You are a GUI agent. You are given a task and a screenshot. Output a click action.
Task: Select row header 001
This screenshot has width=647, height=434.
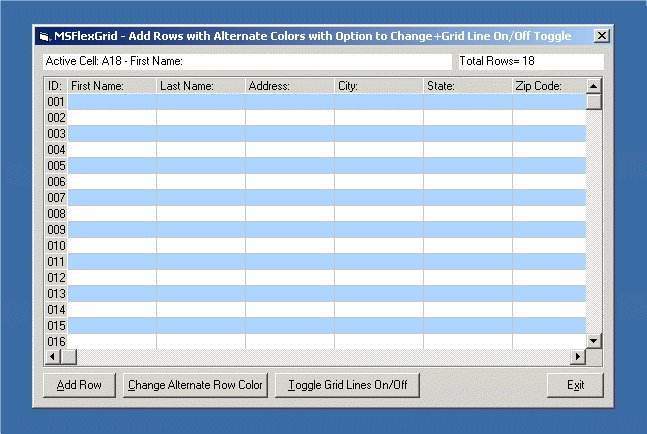point(56,102)
